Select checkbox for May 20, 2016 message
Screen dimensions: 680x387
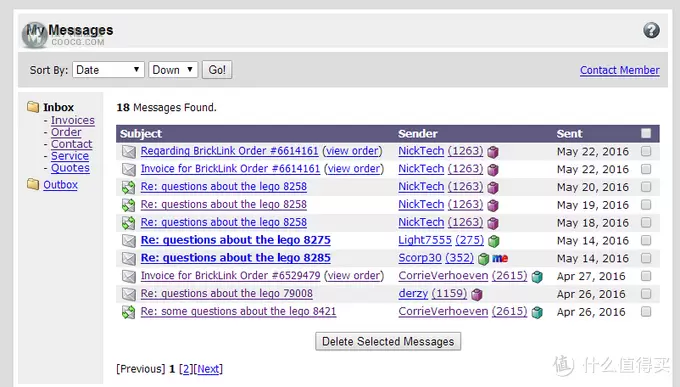coord(646,187)
